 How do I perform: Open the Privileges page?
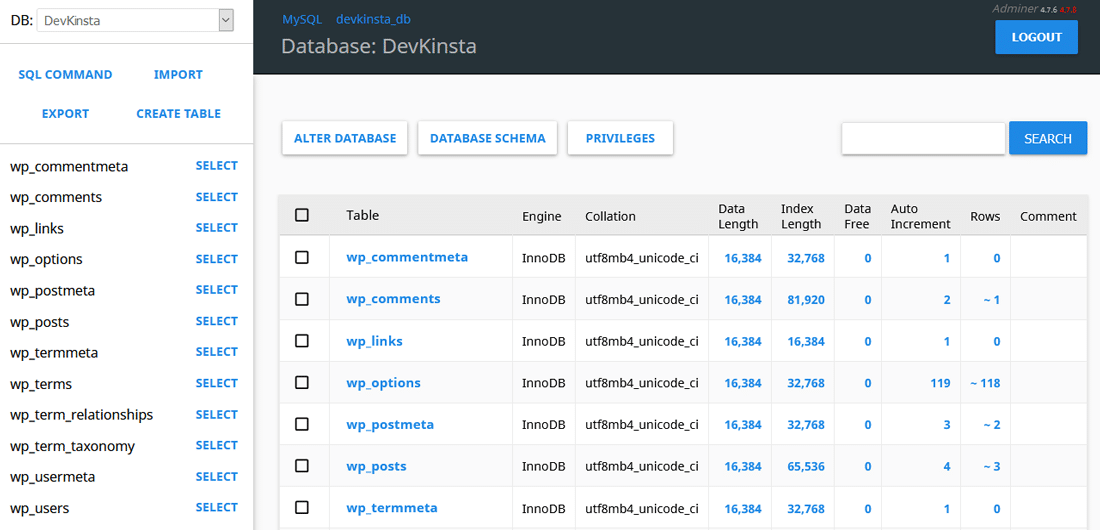[620, 139]
